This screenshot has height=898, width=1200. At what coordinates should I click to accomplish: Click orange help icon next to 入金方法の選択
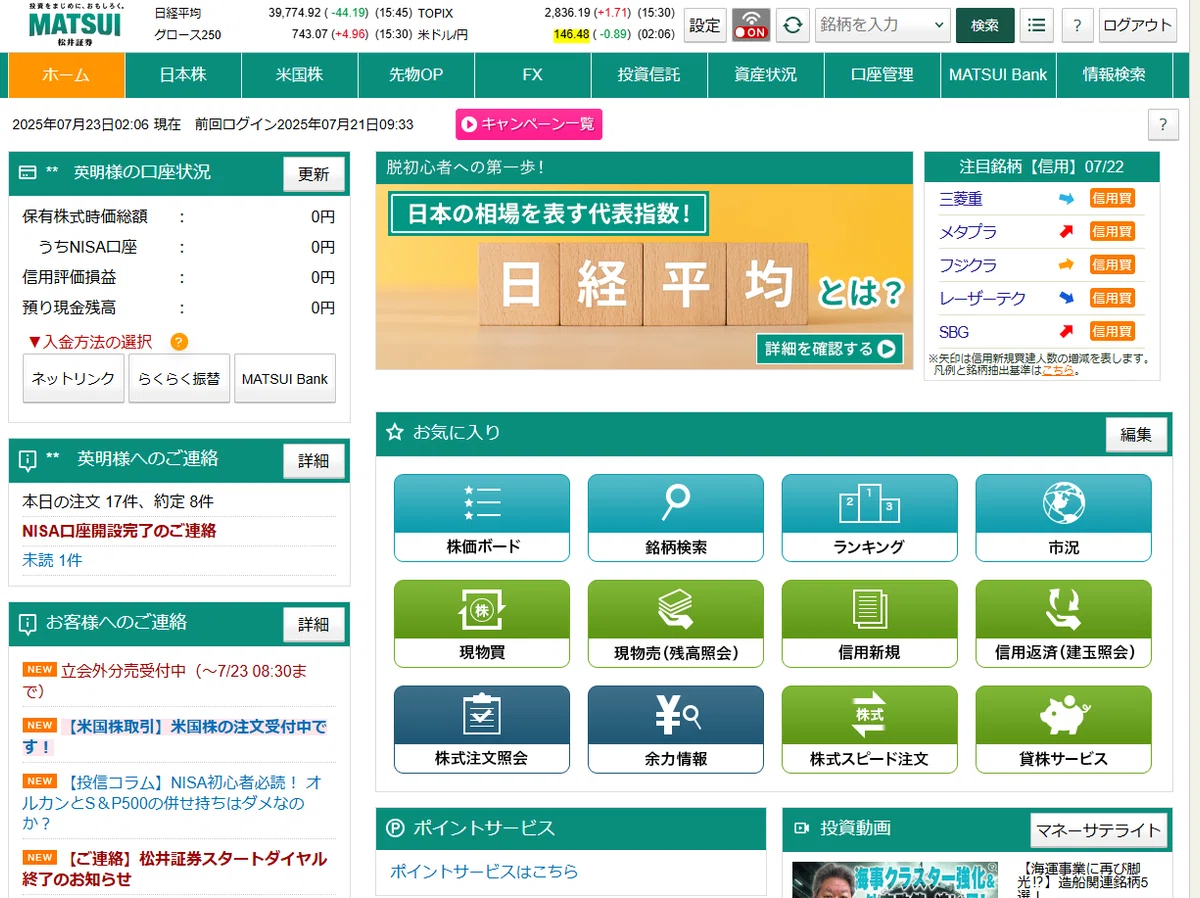pos(179,342)
